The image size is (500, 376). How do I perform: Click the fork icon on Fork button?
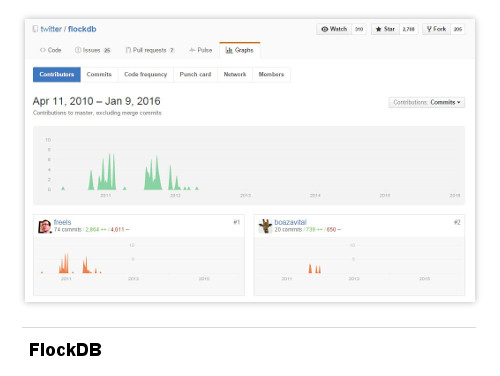pyautogui.click(x=429, y=29)
